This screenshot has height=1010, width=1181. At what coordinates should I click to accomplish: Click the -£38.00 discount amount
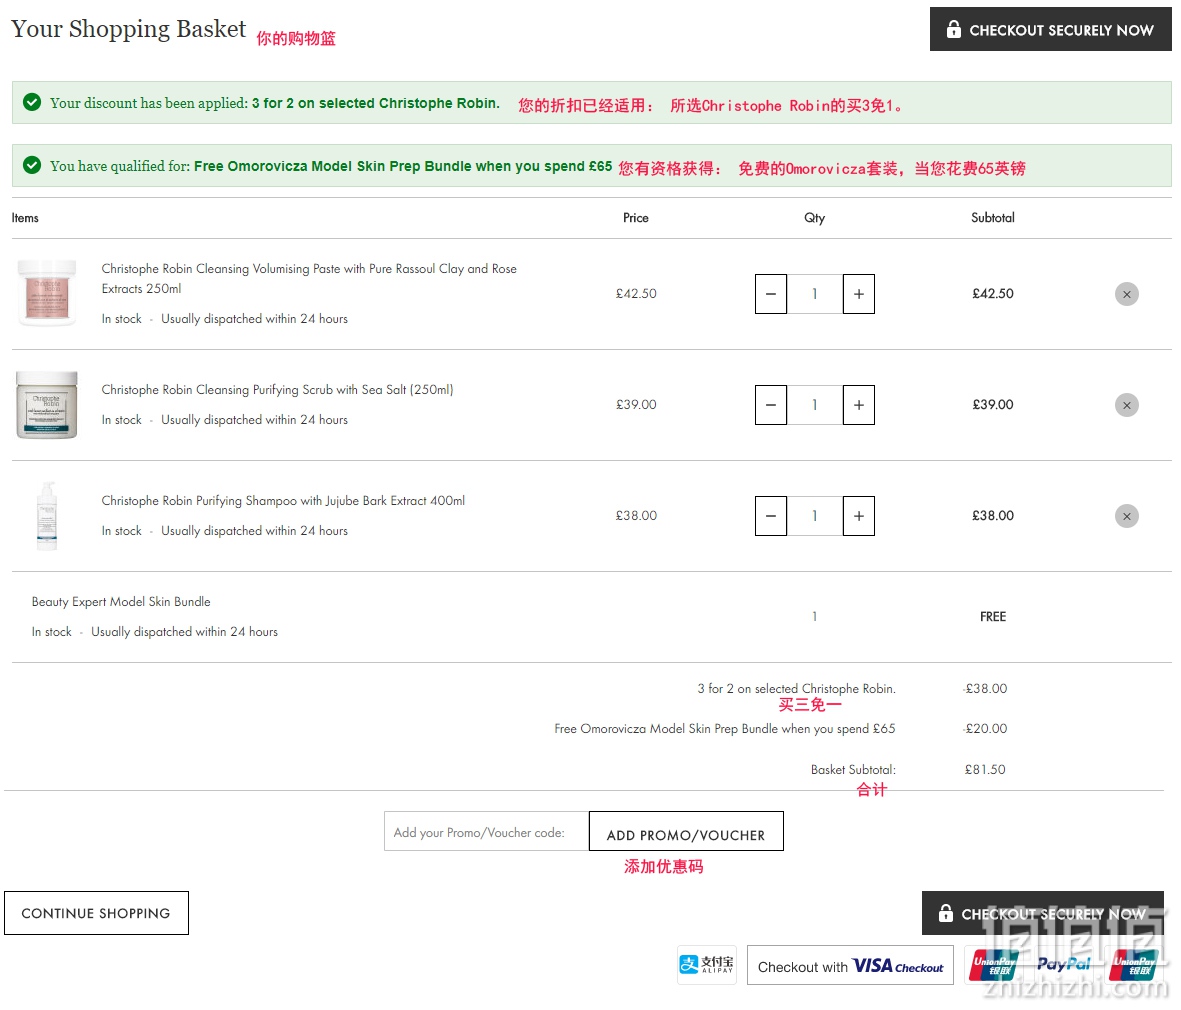tap(985, 688)
